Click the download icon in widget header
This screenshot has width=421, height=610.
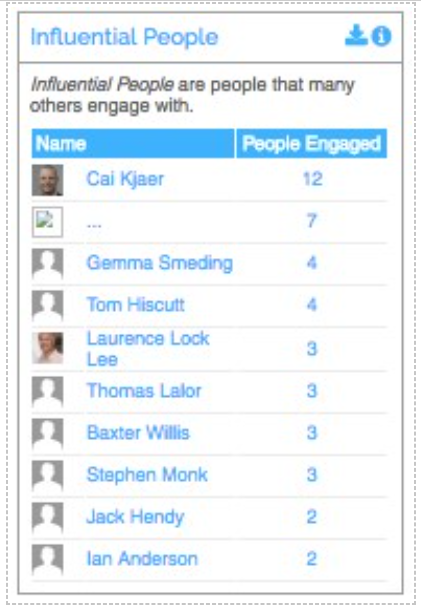tap(356, 36)
